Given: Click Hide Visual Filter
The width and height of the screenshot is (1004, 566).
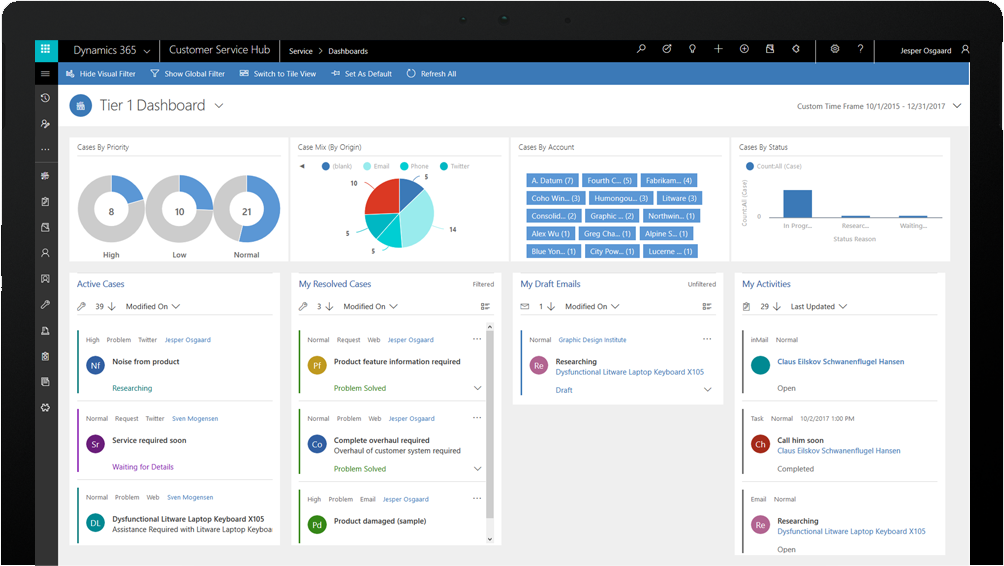Looking at the screenshot, I should (101, 74).
